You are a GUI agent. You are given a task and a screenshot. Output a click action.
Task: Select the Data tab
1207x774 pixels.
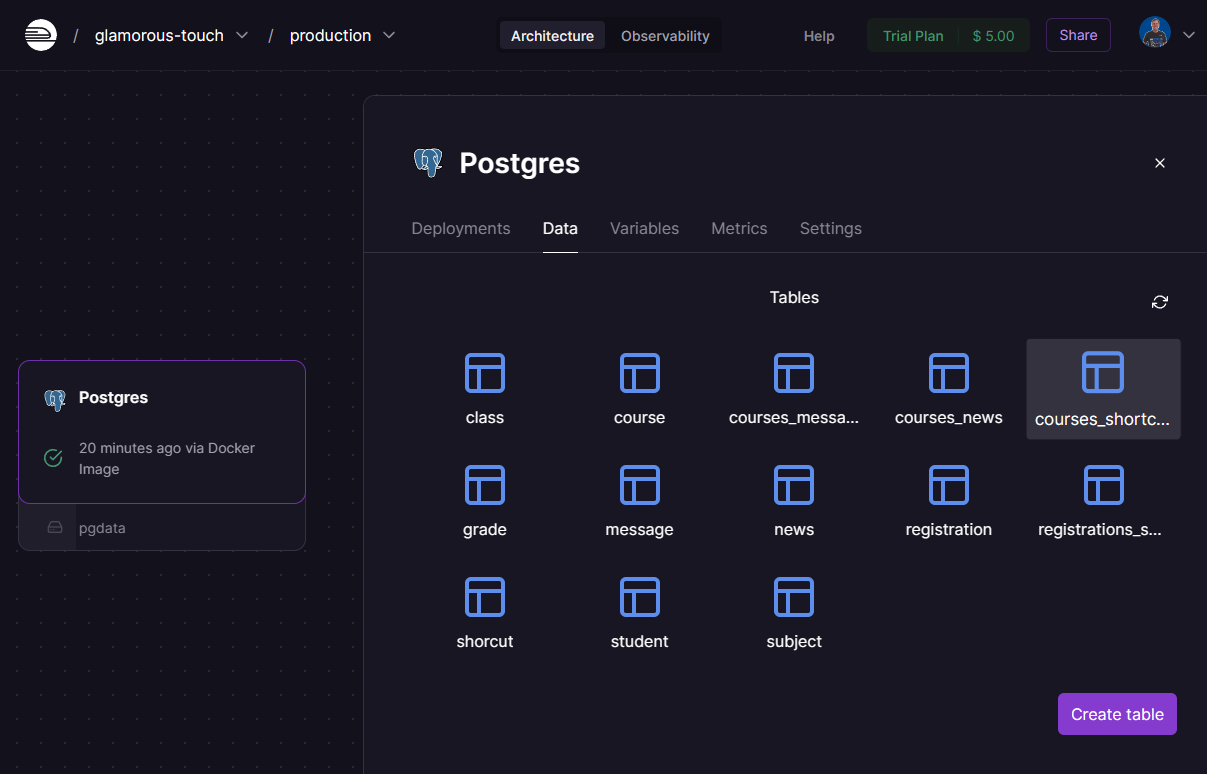[560, 228]
